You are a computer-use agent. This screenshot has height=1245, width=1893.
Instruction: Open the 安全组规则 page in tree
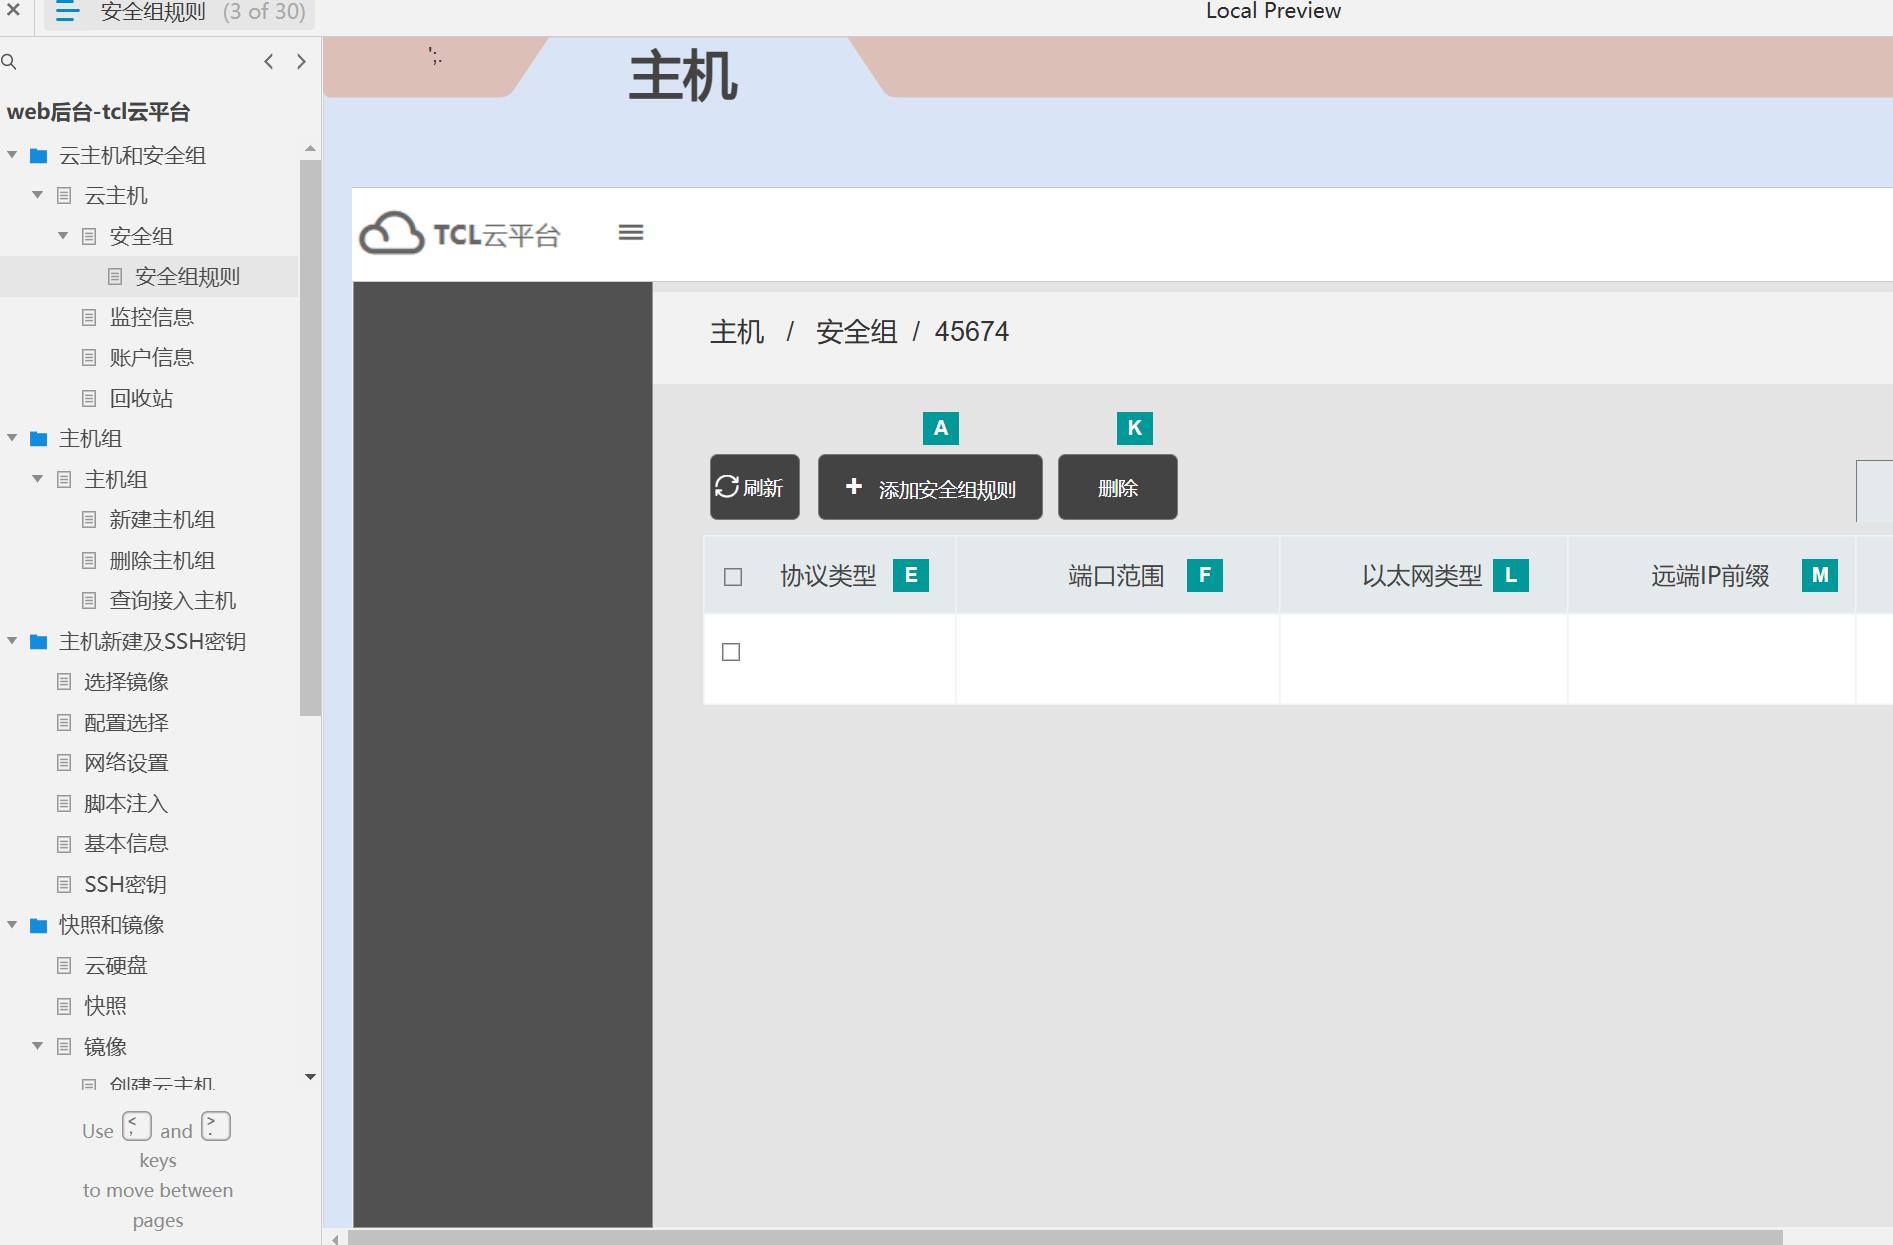tap(187, 277)
